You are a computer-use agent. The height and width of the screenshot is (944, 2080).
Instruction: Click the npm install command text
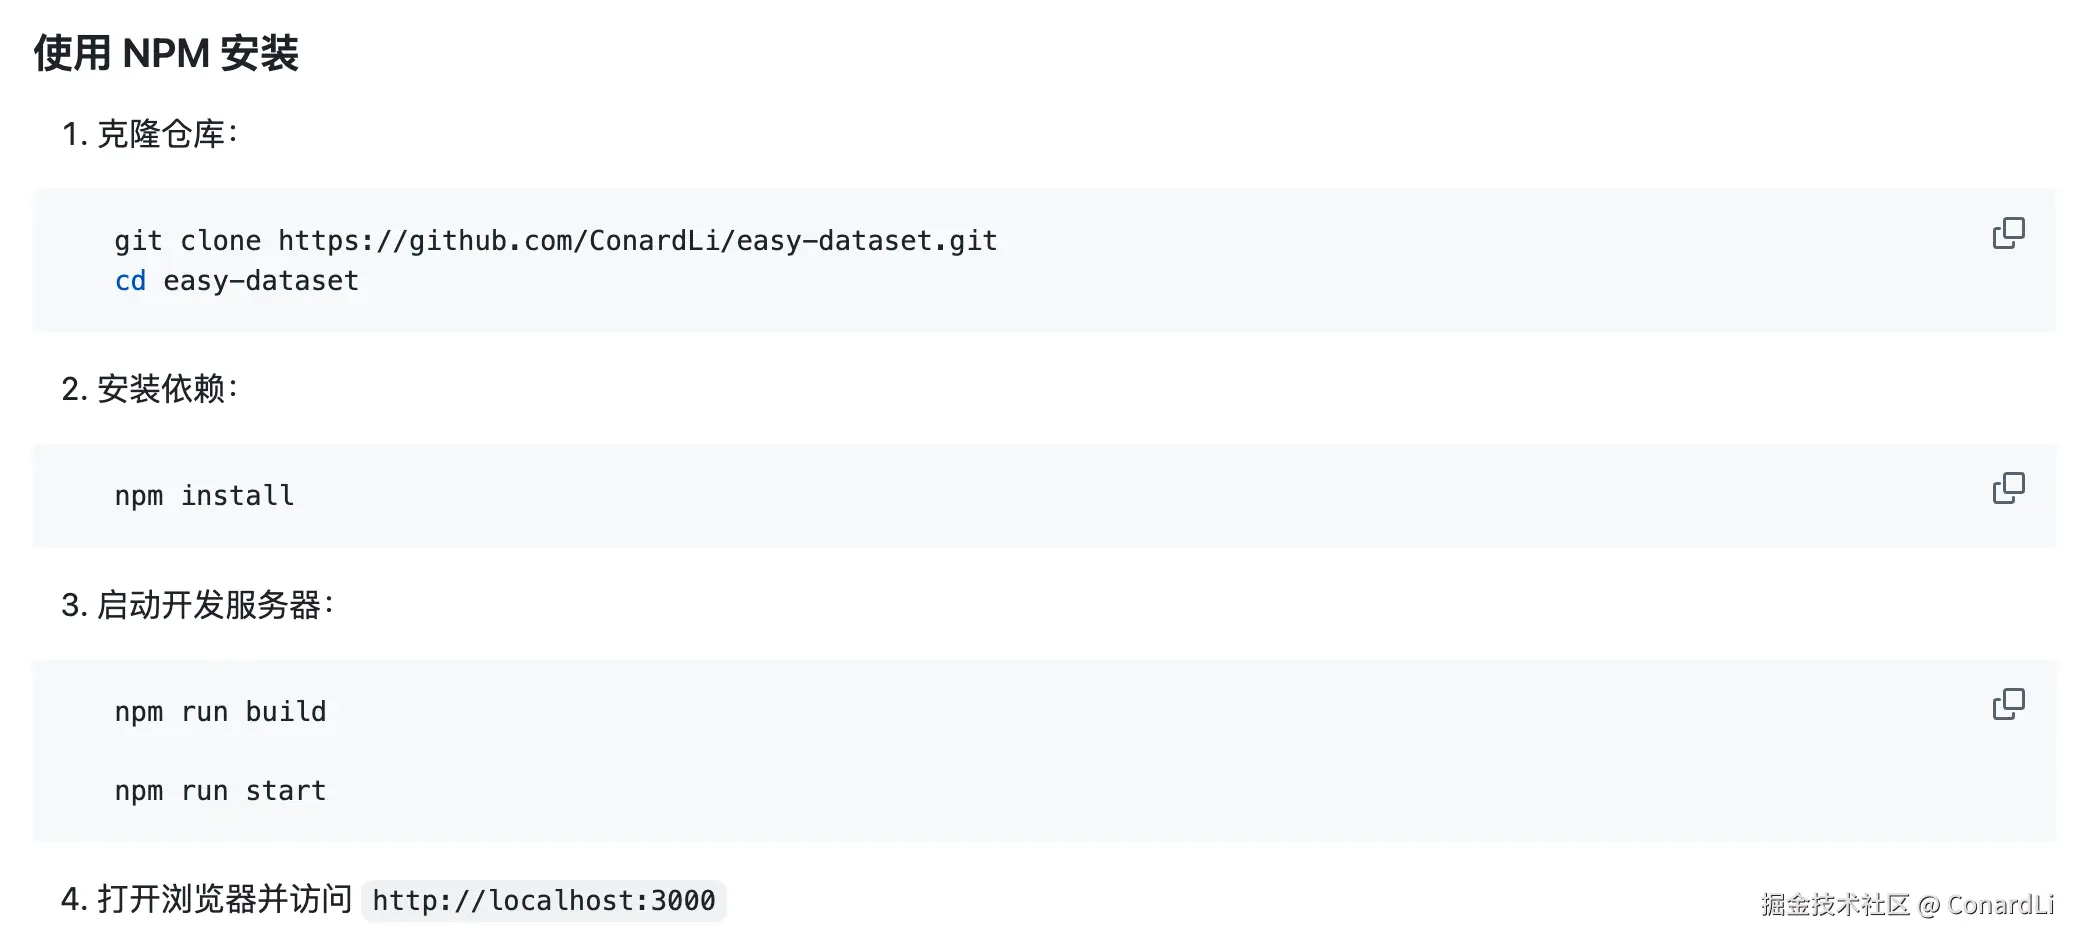[204, 496]
